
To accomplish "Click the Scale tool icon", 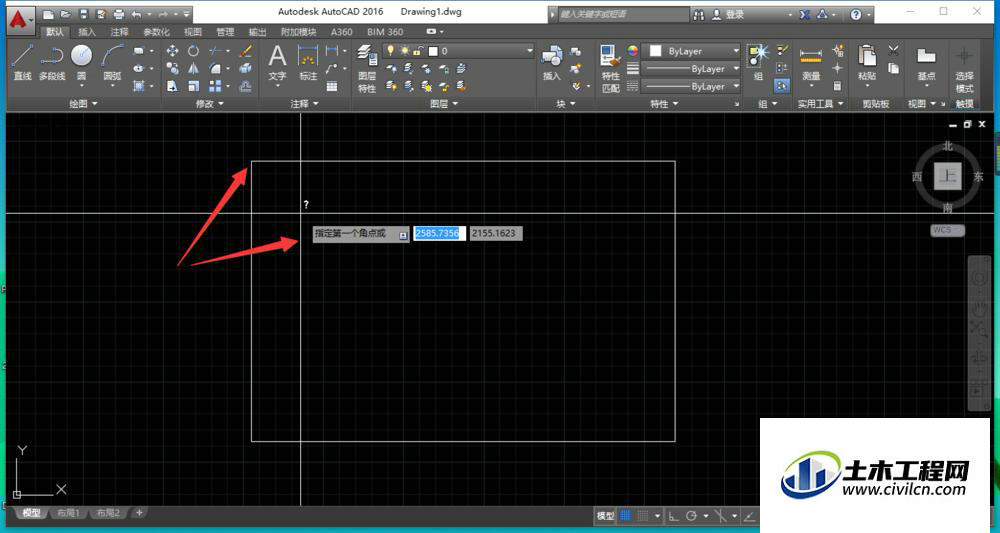I will [x=193, y=85].
